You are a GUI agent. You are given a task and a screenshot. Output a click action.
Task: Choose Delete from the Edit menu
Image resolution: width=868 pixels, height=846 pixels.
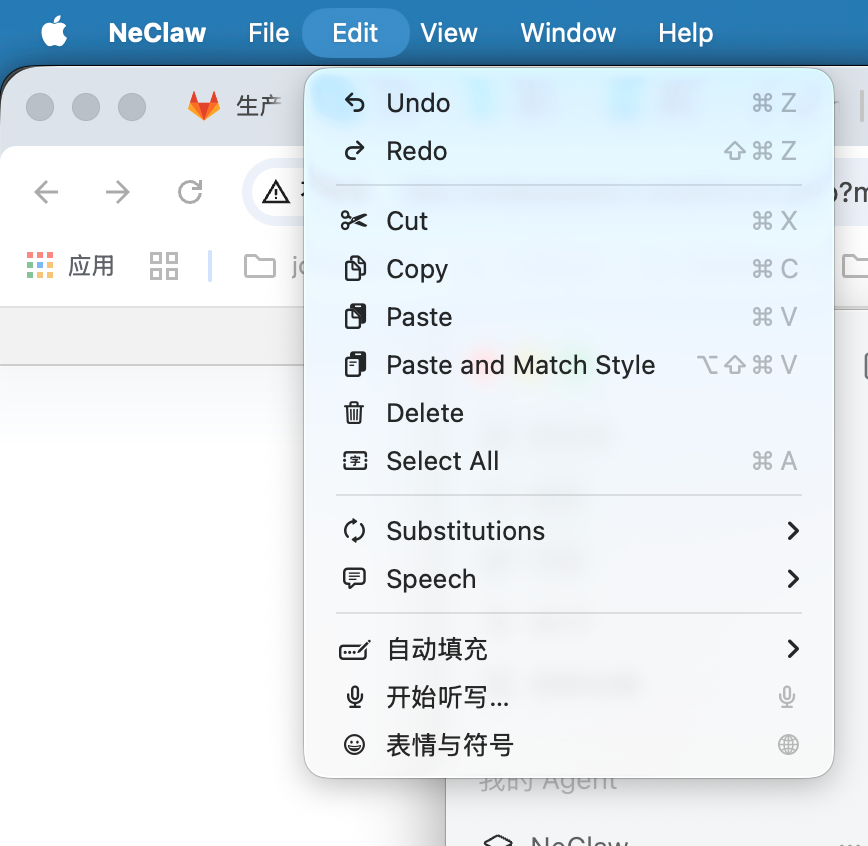pyautogui.click(x=569, y=413)
